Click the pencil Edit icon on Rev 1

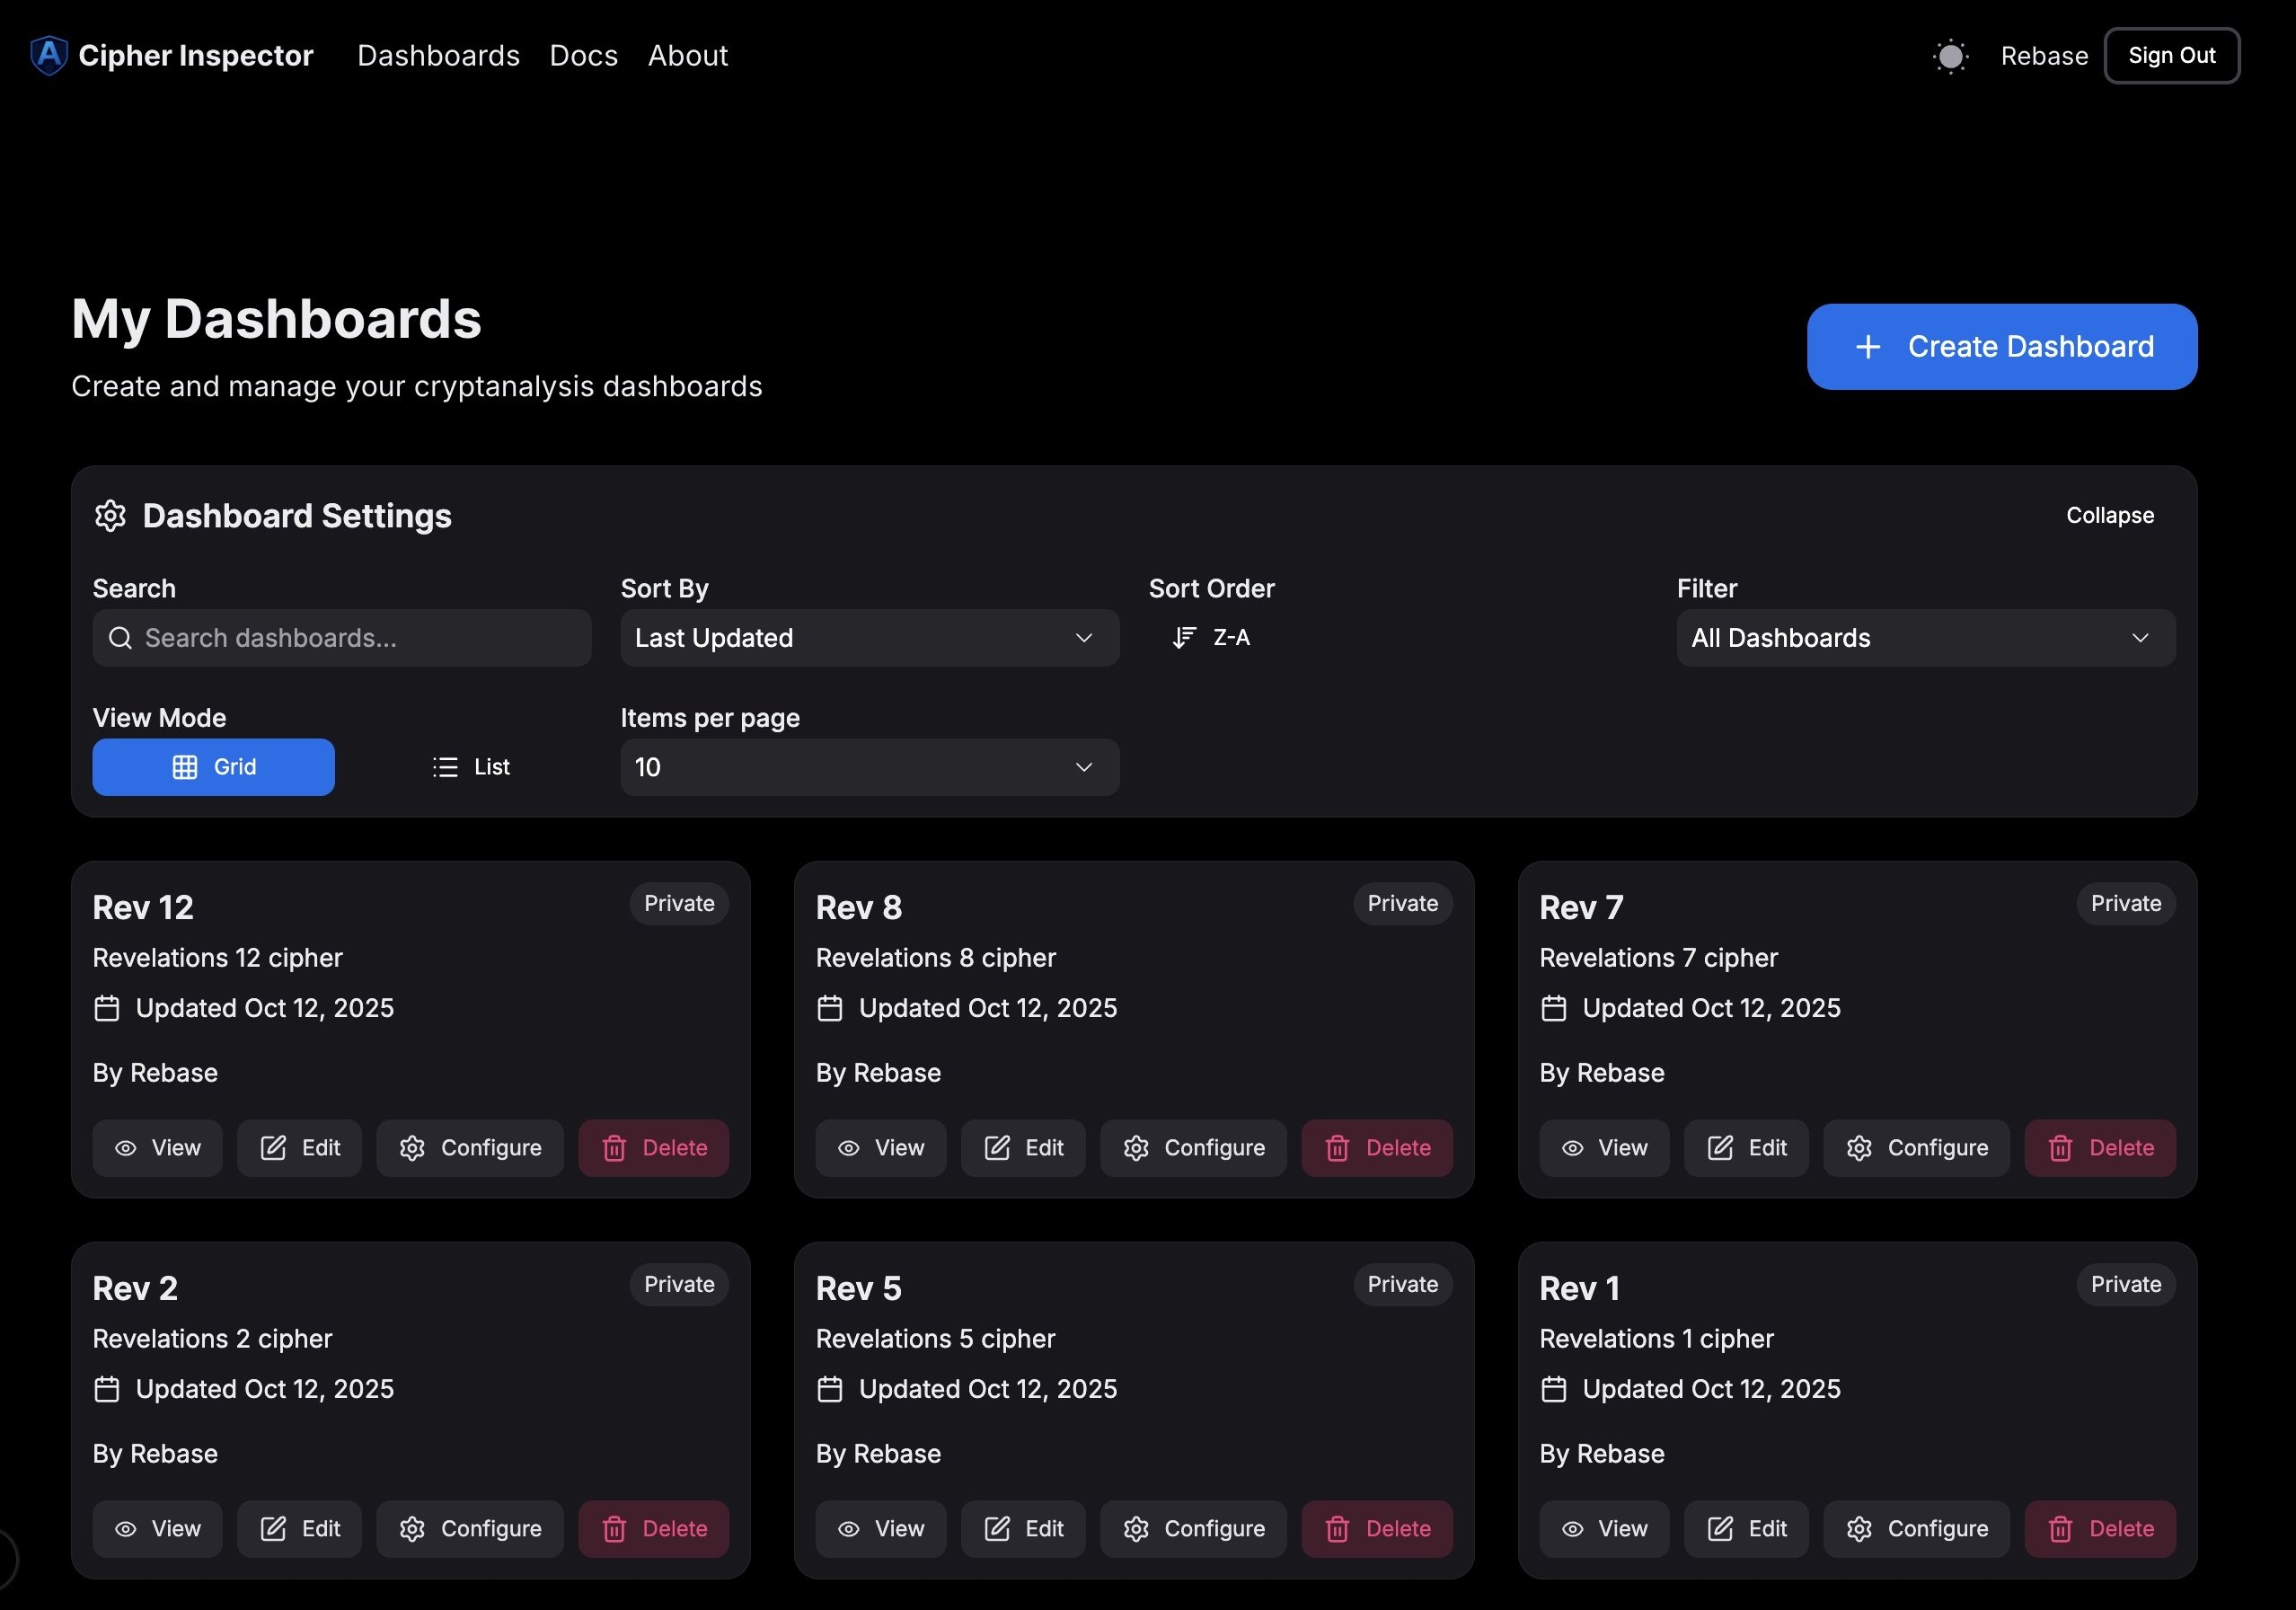1720,1529
